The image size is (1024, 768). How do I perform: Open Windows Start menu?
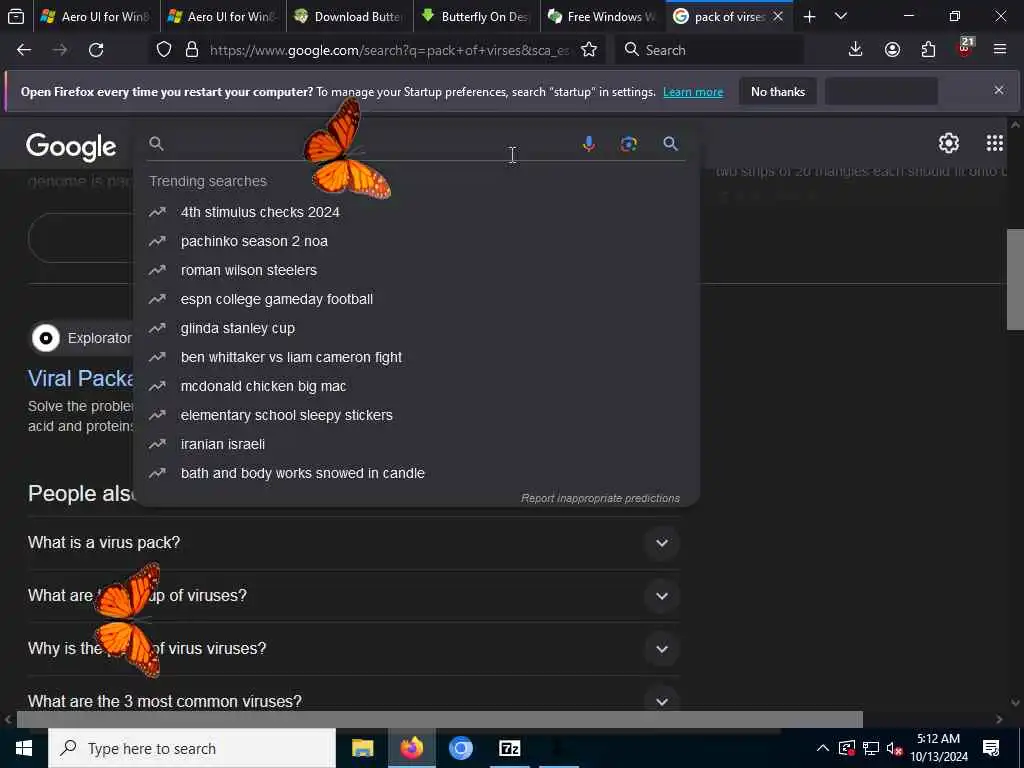pyautogui.click(x=24, y=748)
